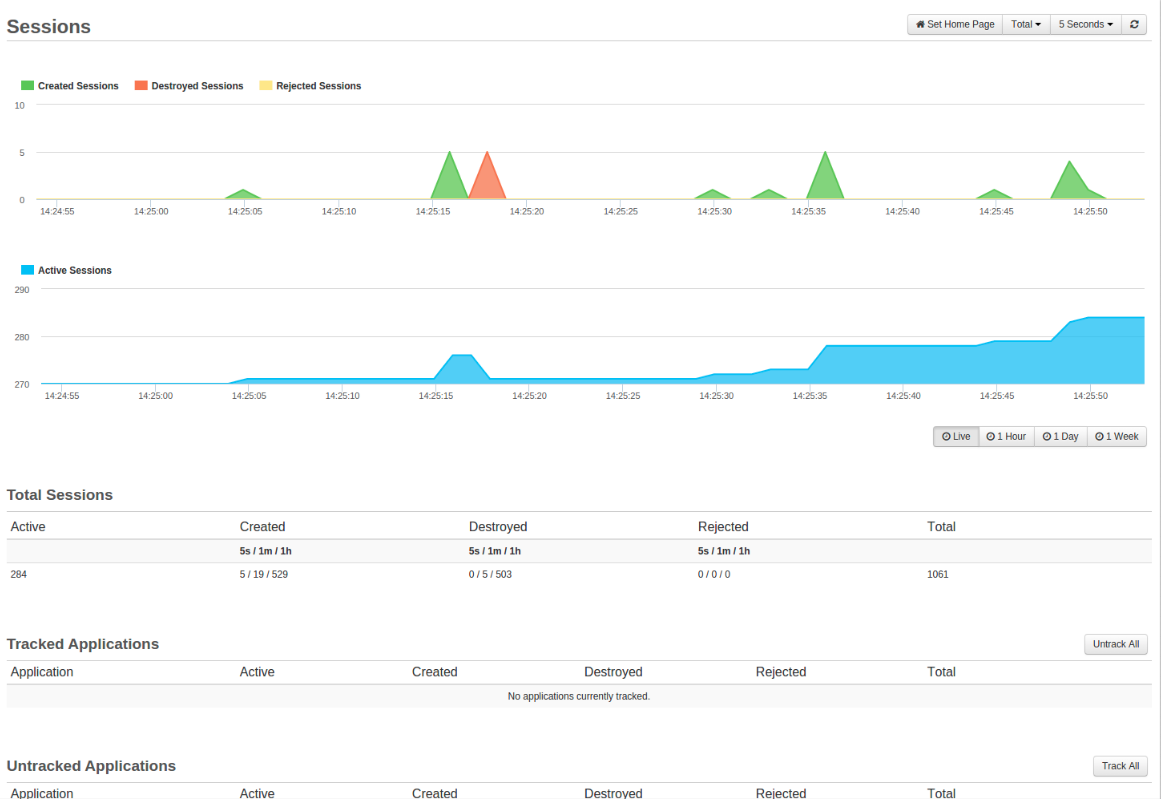The image size is (1161, 799).
Task: Toggle Rejected Sessions legend entry
Action: 317,86
